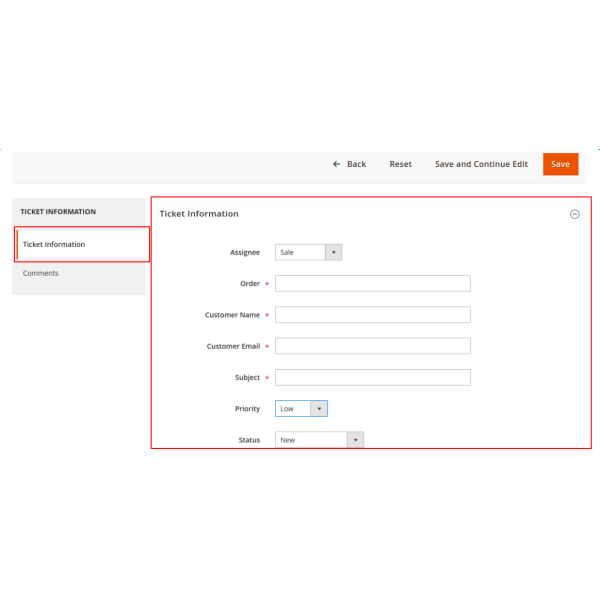Focus the Order input field
Viewport: 600px width, 600px height.
pos(372,284)
